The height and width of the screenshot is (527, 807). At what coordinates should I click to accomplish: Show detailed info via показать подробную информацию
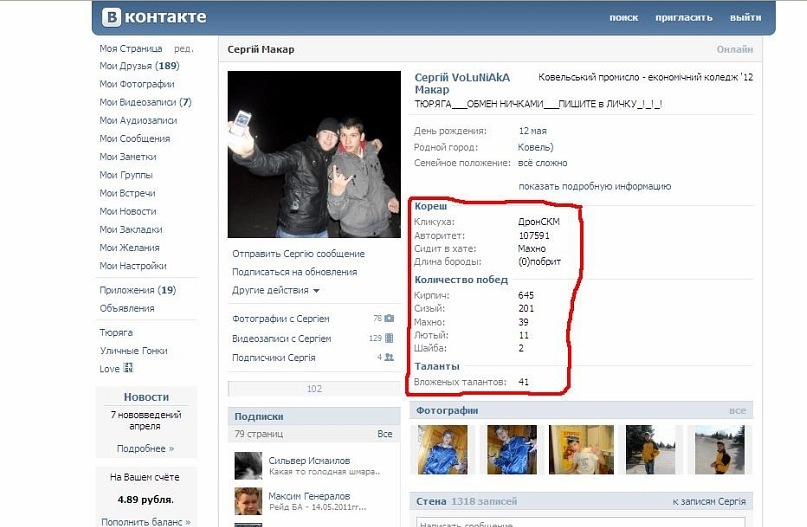click(594, 186)
